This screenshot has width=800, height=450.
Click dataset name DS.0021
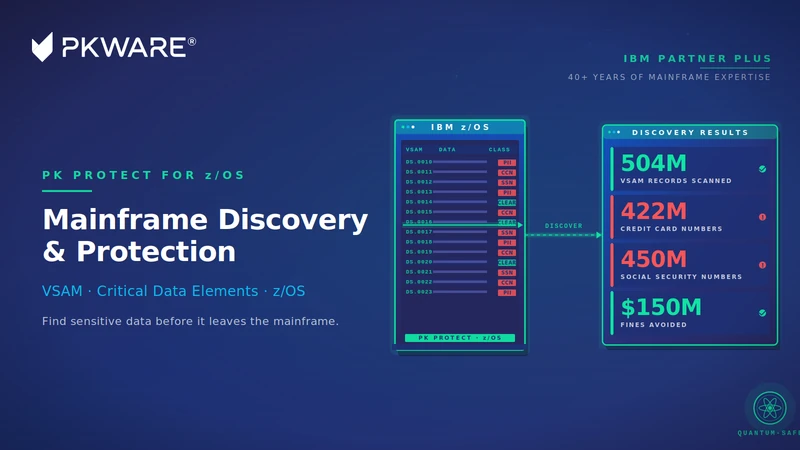click(419, 271)
